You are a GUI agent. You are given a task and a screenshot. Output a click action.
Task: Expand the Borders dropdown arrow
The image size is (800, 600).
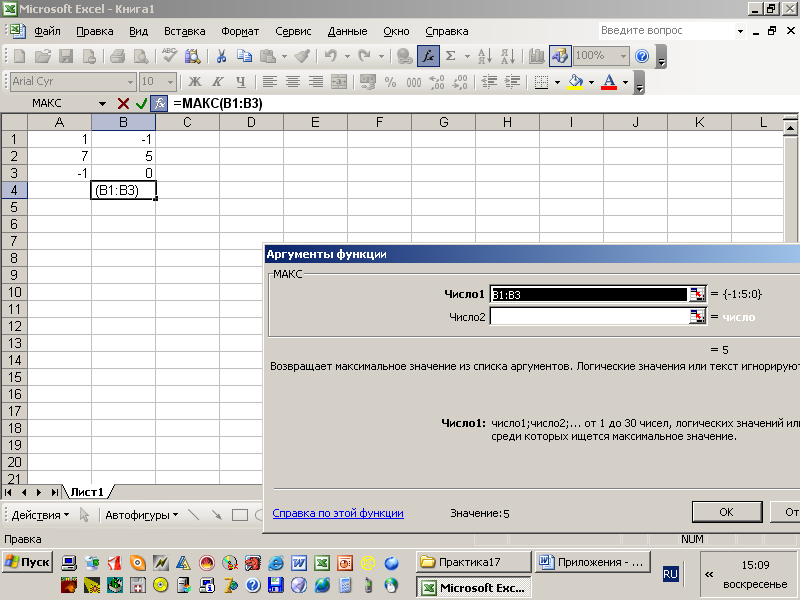coord(557,82)
